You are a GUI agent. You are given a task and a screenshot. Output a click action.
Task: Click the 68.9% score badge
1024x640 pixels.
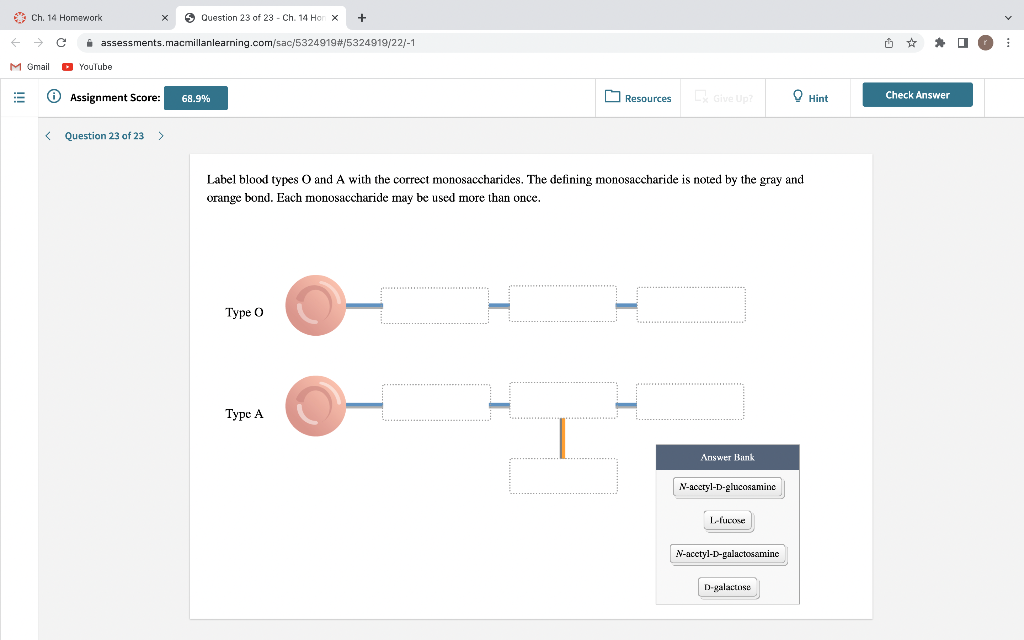point(196,98)
